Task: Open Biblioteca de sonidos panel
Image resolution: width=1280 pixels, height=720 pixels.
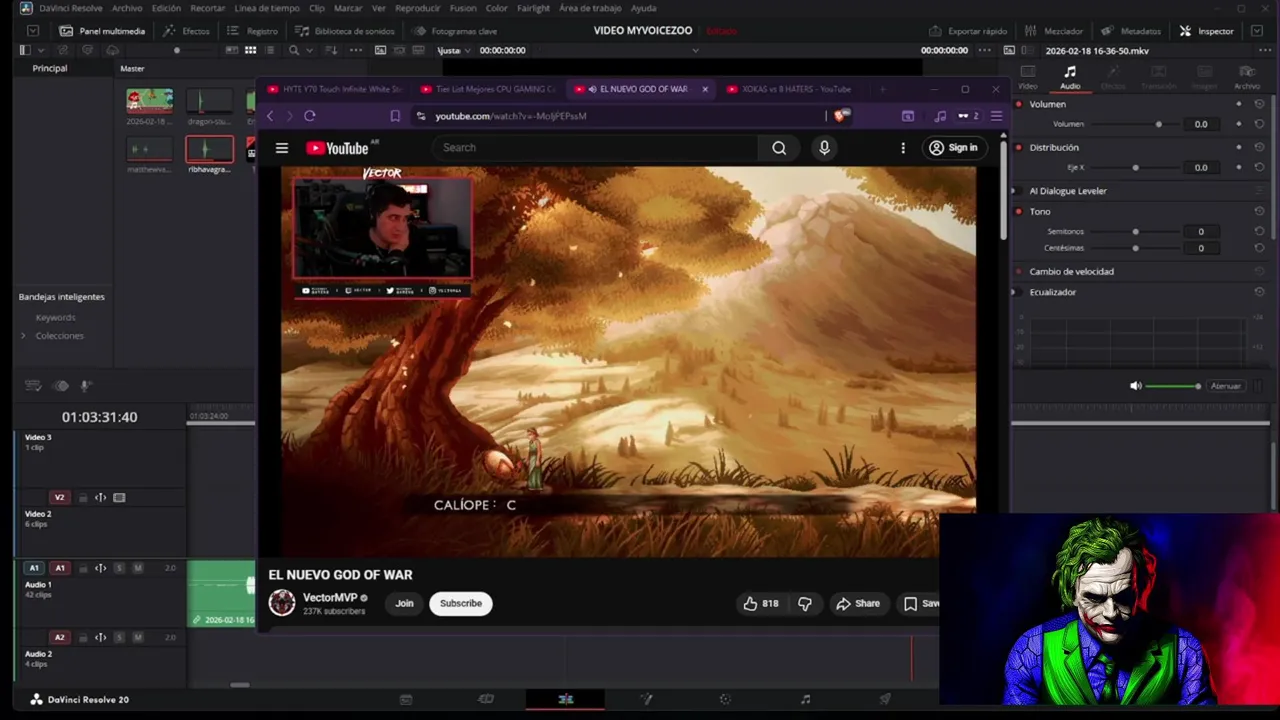Action: [x=344, y=31]
